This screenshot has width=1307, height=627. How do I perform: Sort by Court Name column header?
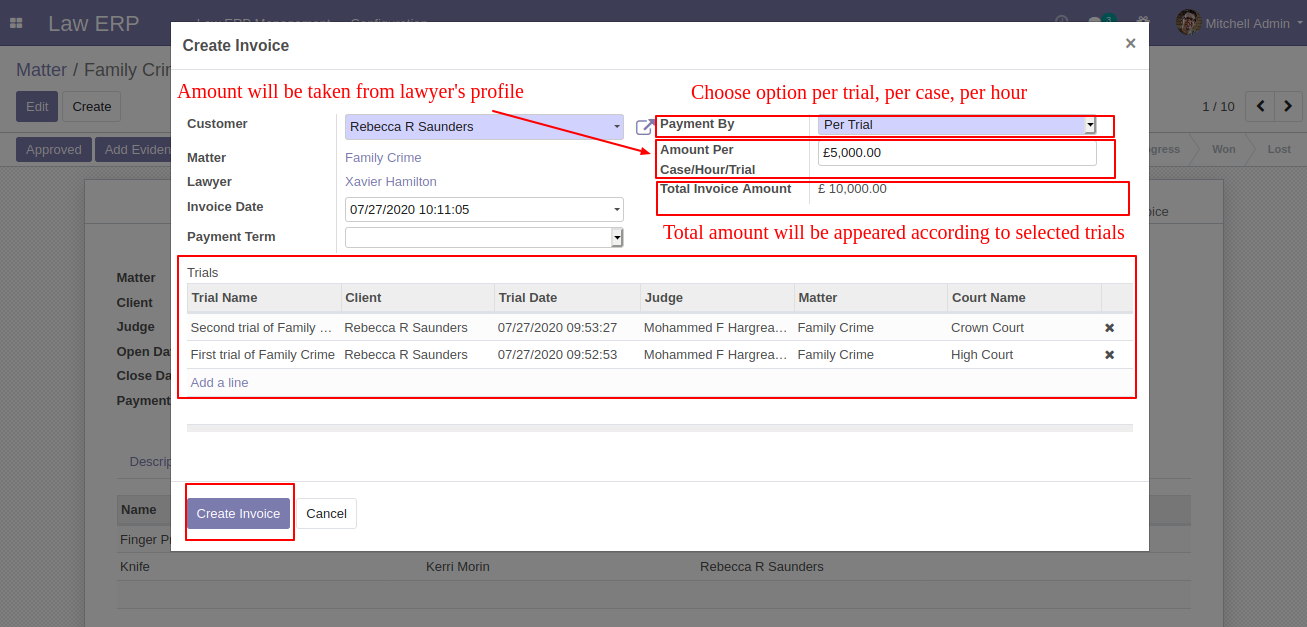1024,298
